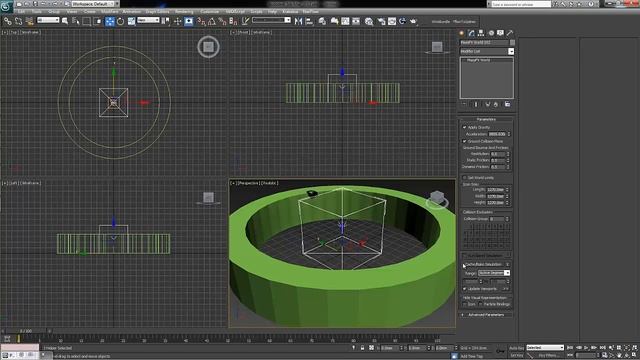Open the Select by Name dialog
Screen dimensions: 640x360
point(76,21)
